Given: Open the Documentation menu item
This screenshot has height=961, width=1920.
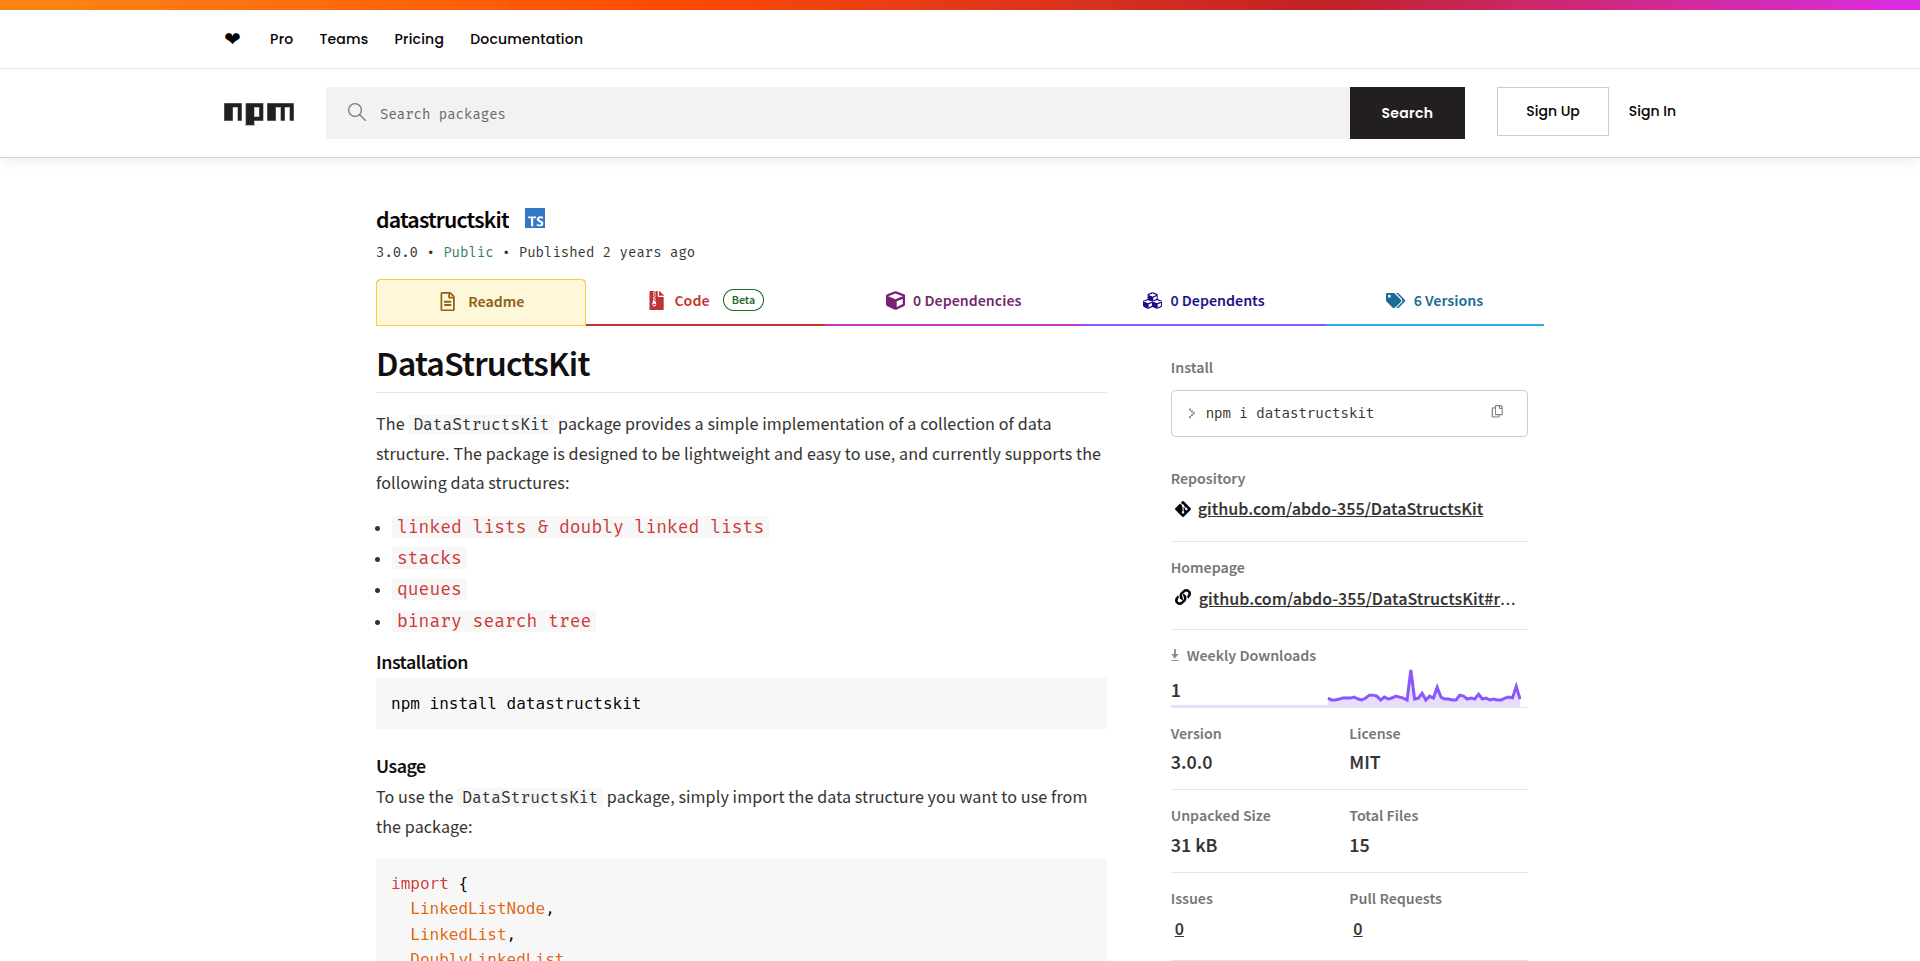Looking at the screenshot, I should pos(526,39).
